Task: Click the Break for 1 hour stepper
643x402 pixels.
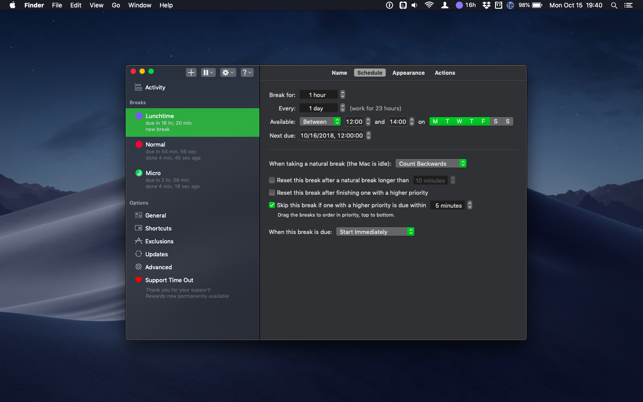Action: tap(342, 95)
